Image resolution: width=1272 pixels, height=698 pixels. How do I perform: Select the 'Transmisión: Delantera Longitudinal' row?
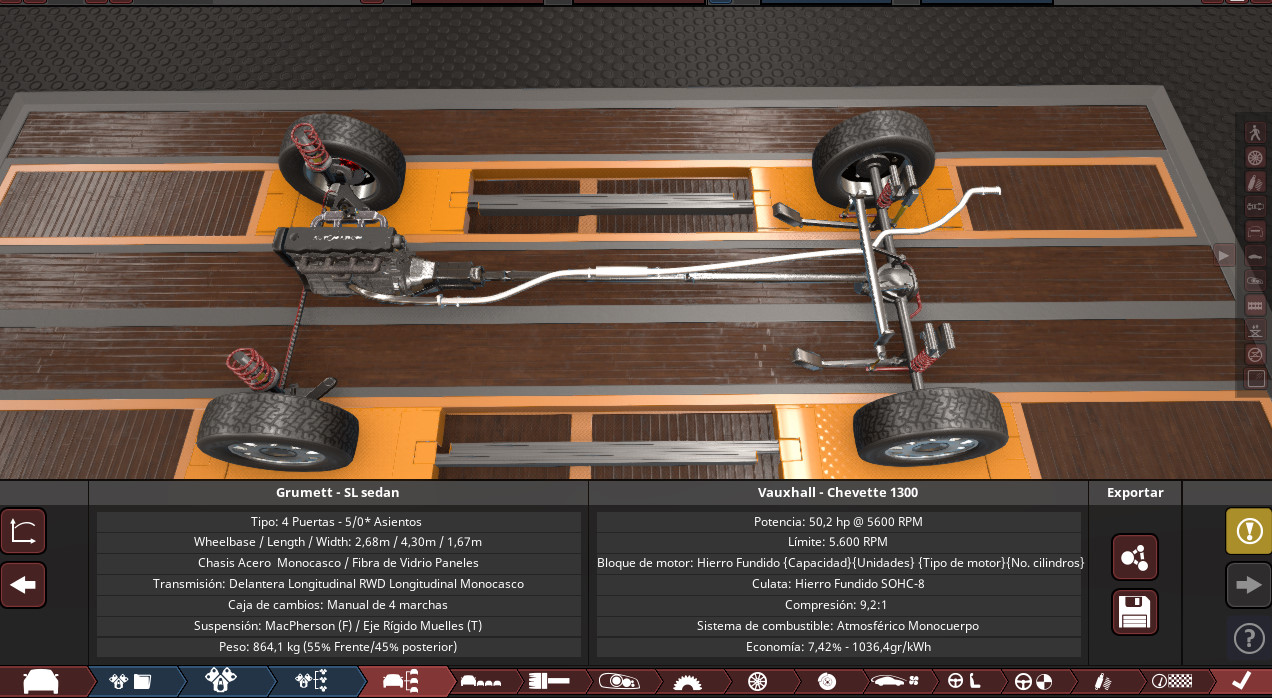[x=338, y=584]
